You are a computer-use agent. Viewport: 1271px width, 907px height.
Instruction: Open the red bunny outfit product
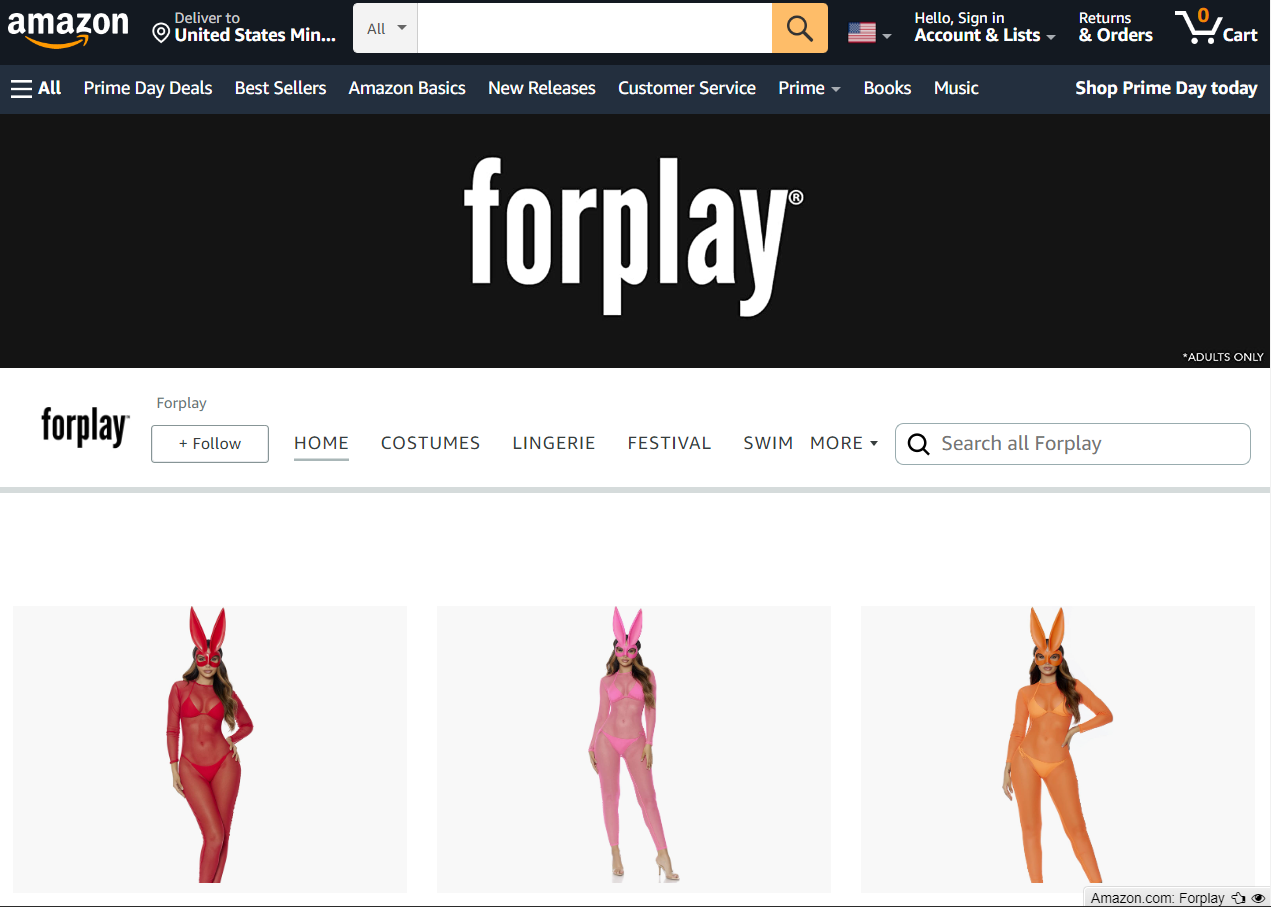[210, 749]
